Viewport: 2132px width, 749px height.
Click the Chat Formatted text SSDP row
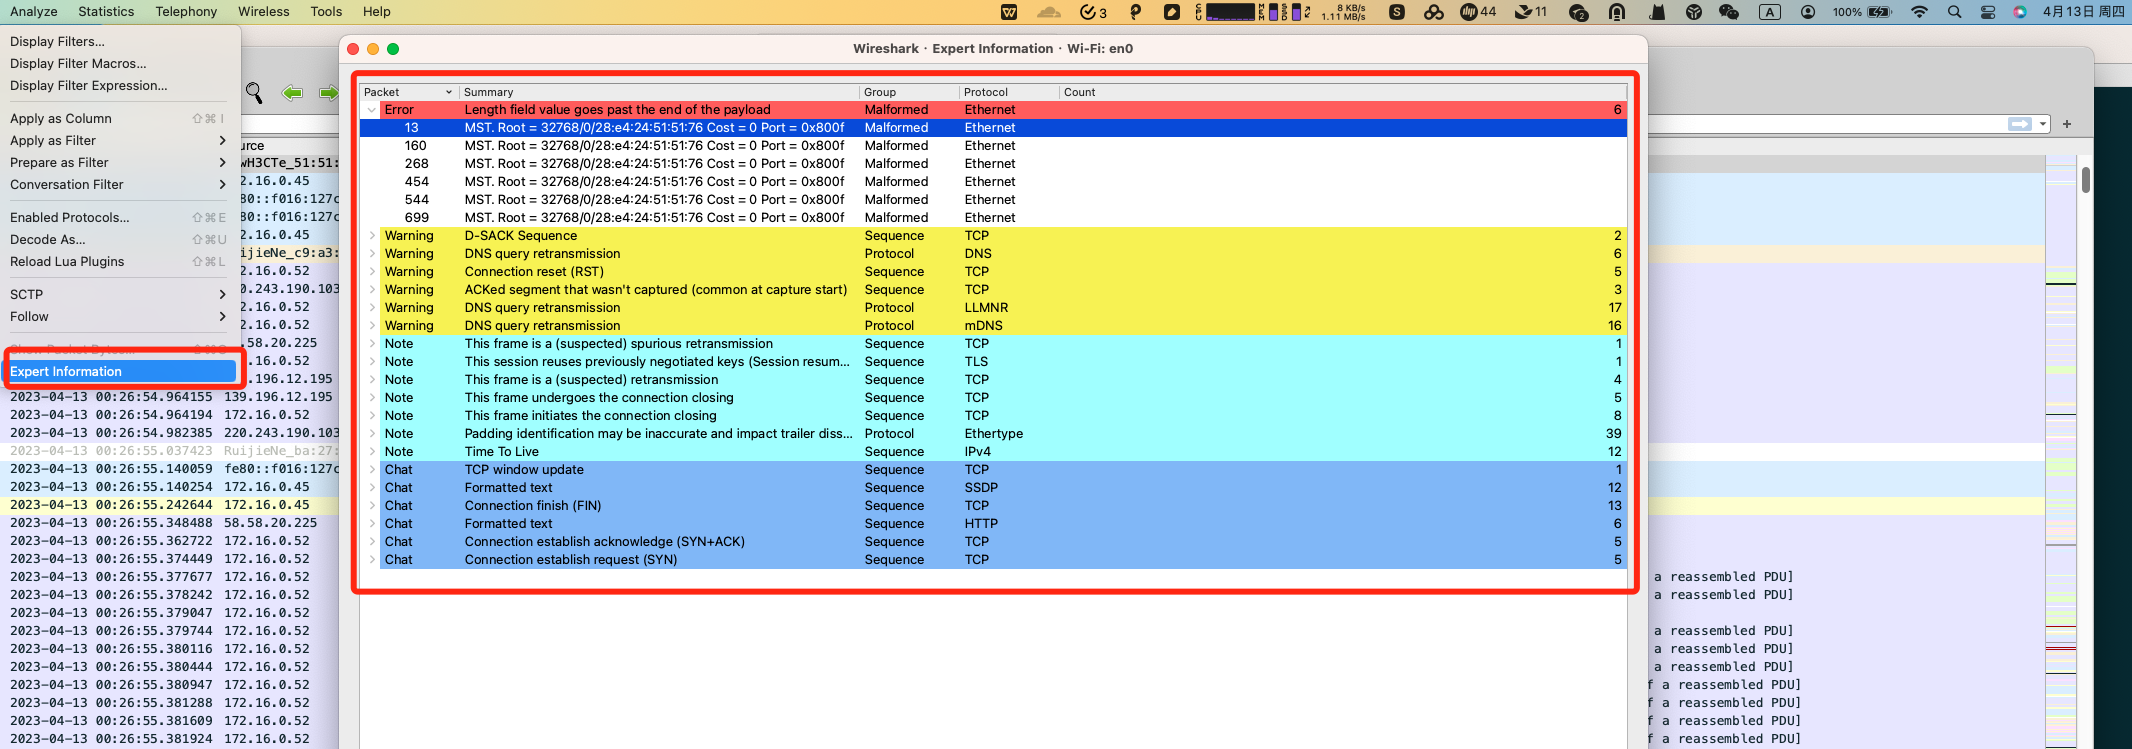993,488
